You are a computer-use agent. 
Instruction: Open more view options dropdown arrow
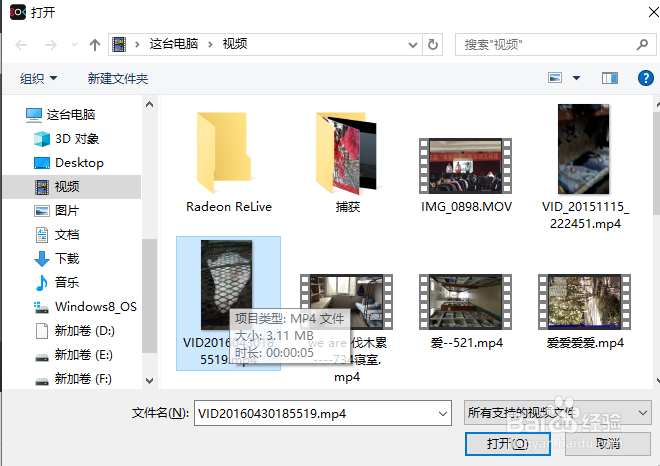click(x=576, y=78)
